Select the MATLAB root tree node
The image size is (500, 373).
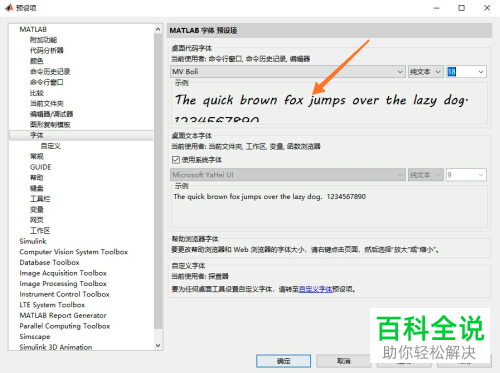[x=33, y=29]
